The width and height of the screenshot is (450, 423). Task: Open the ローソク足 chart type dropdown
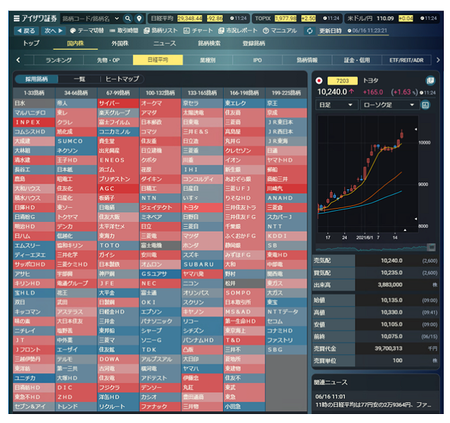(389, 105)
